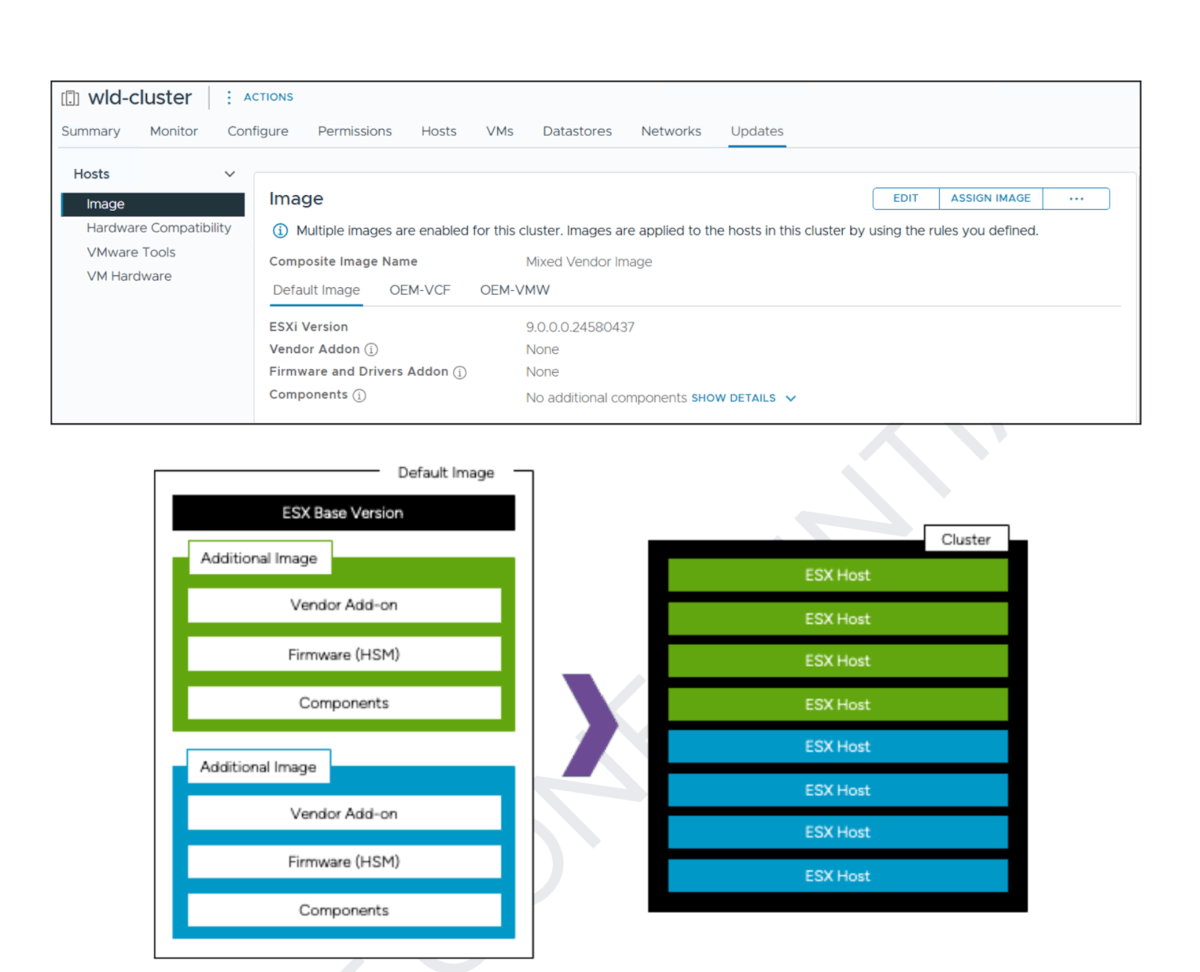Image resolution: width=1200 pixels, height=972 pixels.
Task: Click the Default Image label in diagram
Action: 446,473
